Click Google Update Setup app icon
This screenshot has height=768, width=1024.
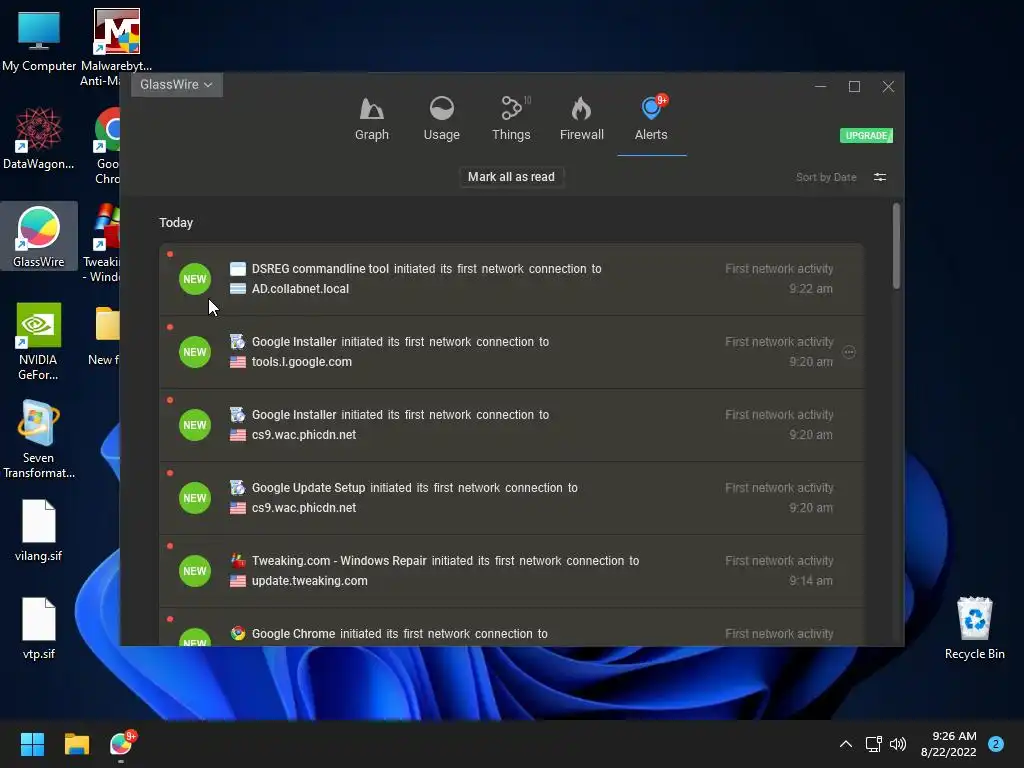click(x=238, y=488)
